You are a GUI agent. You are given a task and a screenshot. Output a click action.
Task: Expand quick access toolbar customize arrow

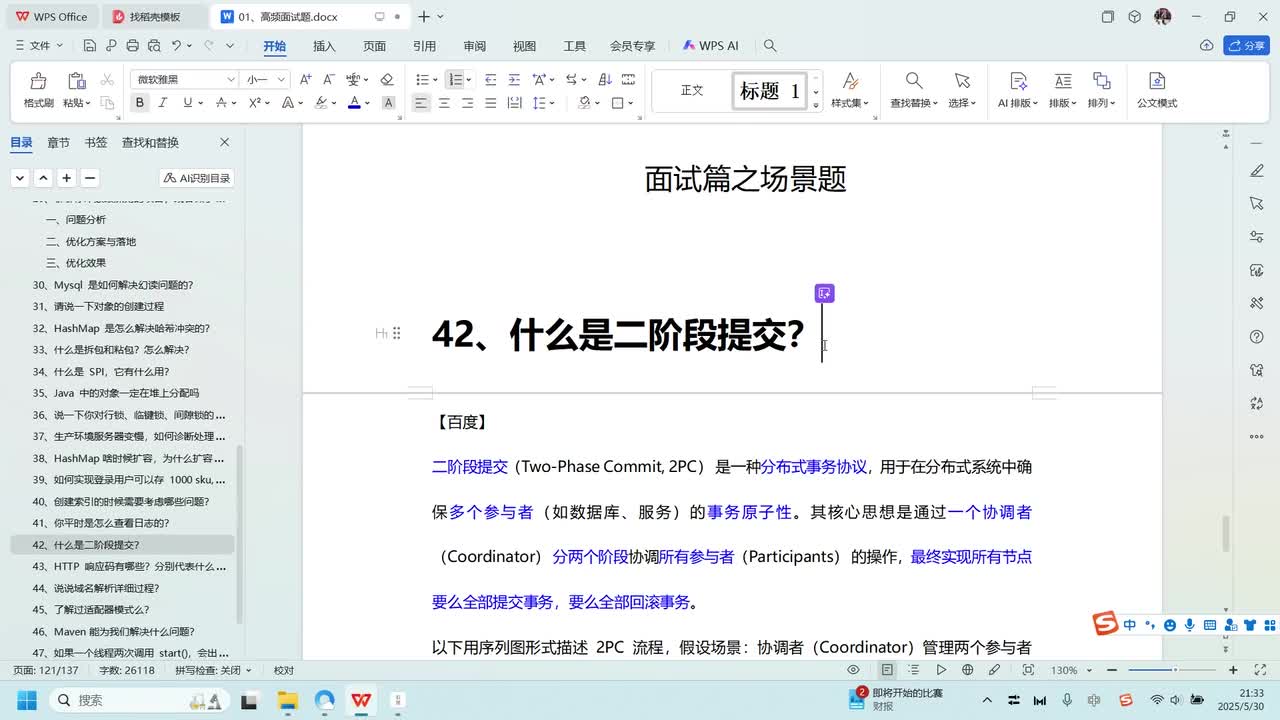(x=230, y=46)
